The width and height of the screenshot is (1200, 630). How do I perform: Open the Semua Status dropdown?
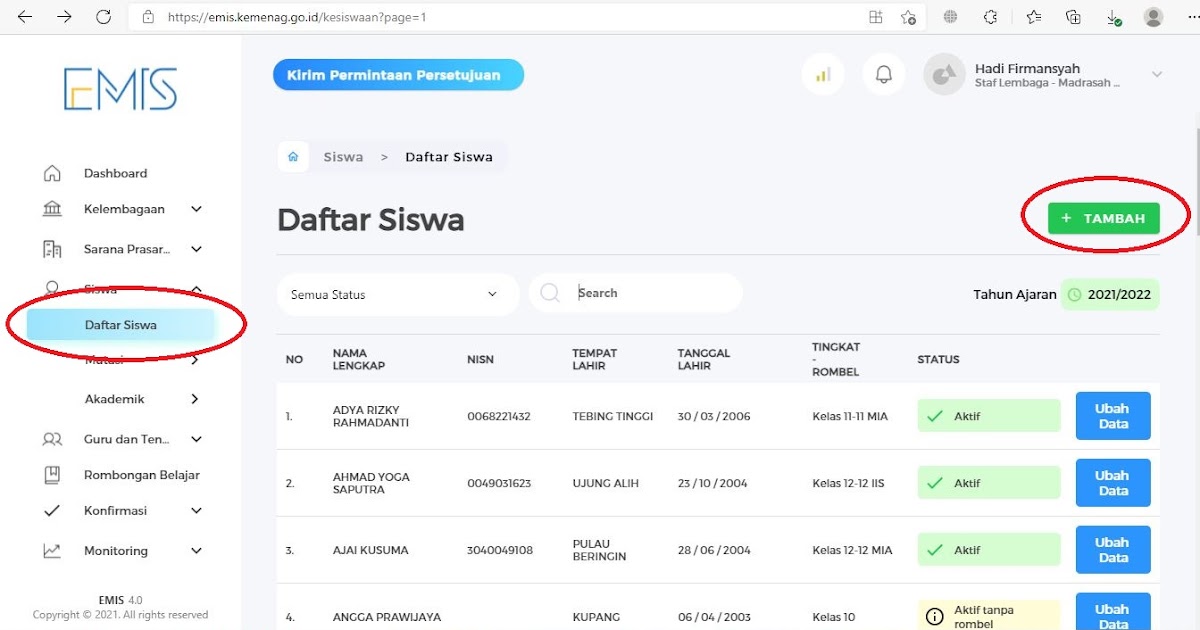point(397,294)
